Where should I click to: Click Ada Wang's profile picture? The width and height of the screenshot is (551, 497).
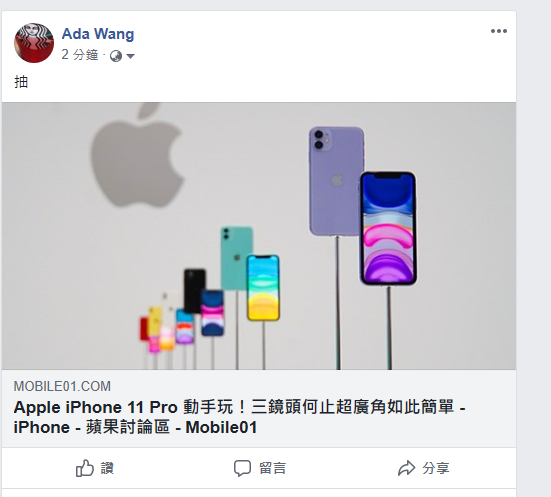point(34,43)
